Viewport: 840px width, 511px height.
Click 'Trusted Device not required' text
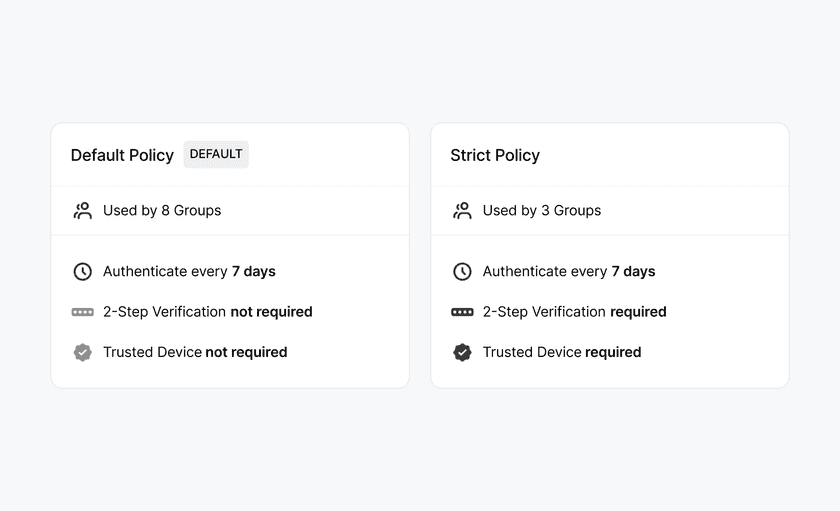[195, 352]
